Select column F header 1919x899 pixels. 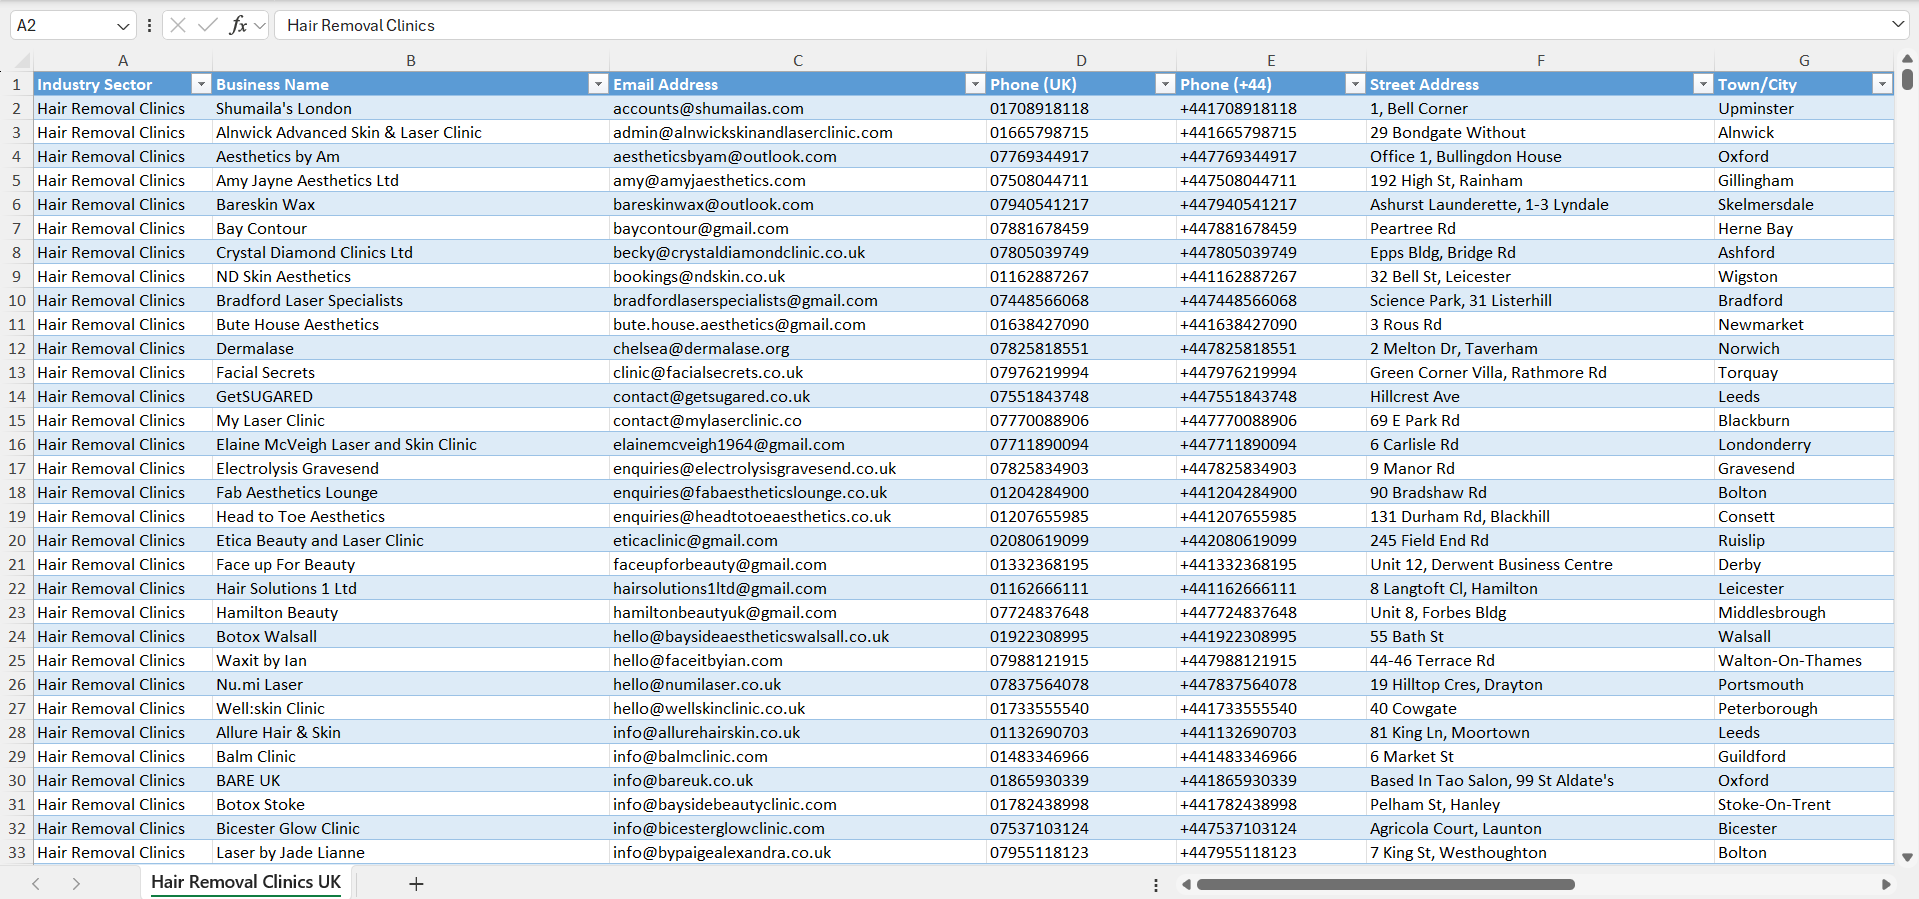[1540, 61]
